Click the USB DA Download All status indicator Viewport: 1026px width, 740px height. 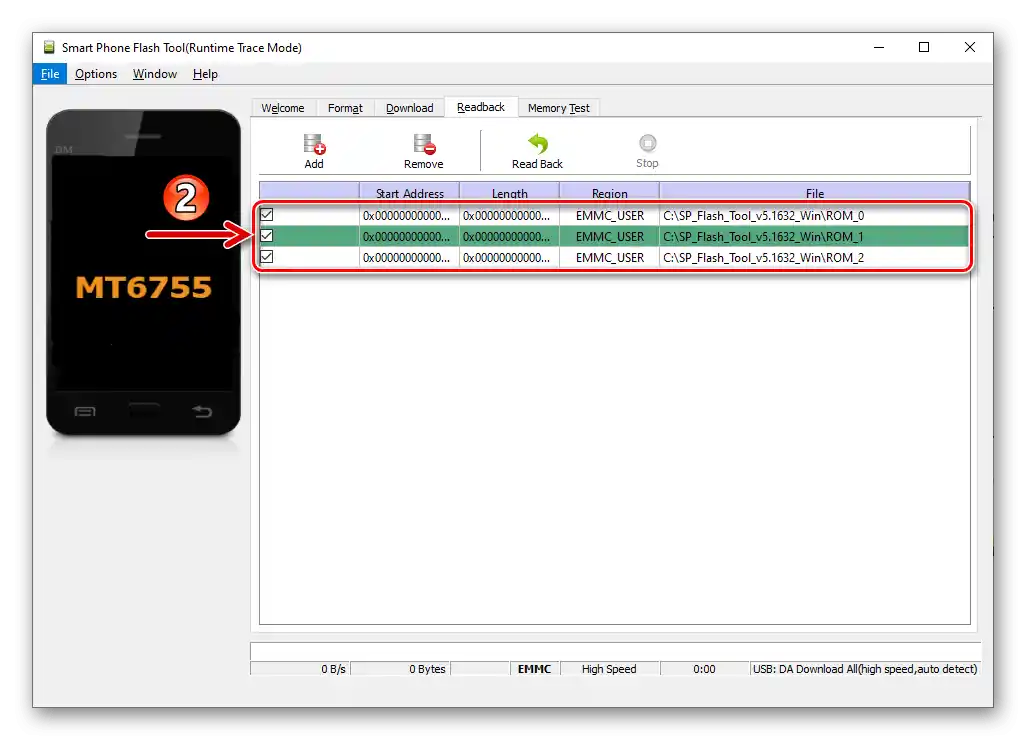coord(864,669)
